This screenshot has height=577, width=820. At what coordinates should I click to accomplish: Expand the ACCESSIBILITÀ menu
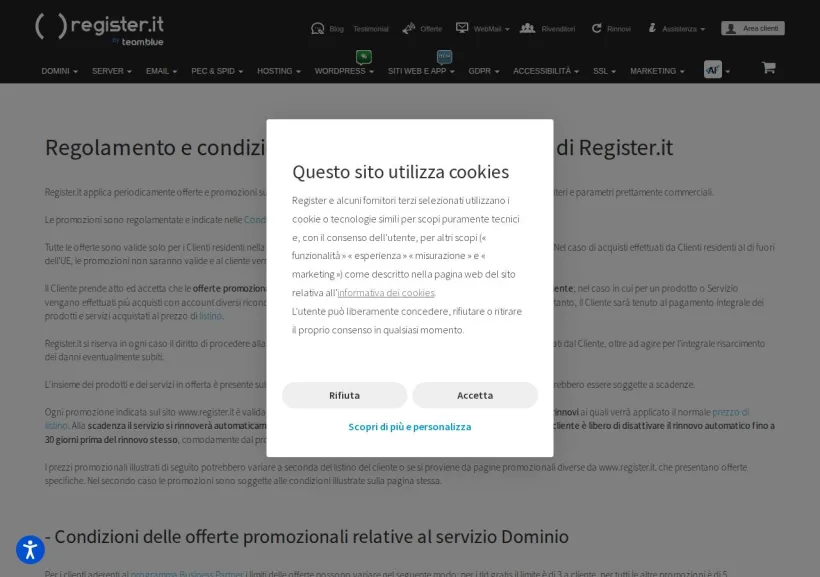tap(546, 71)
